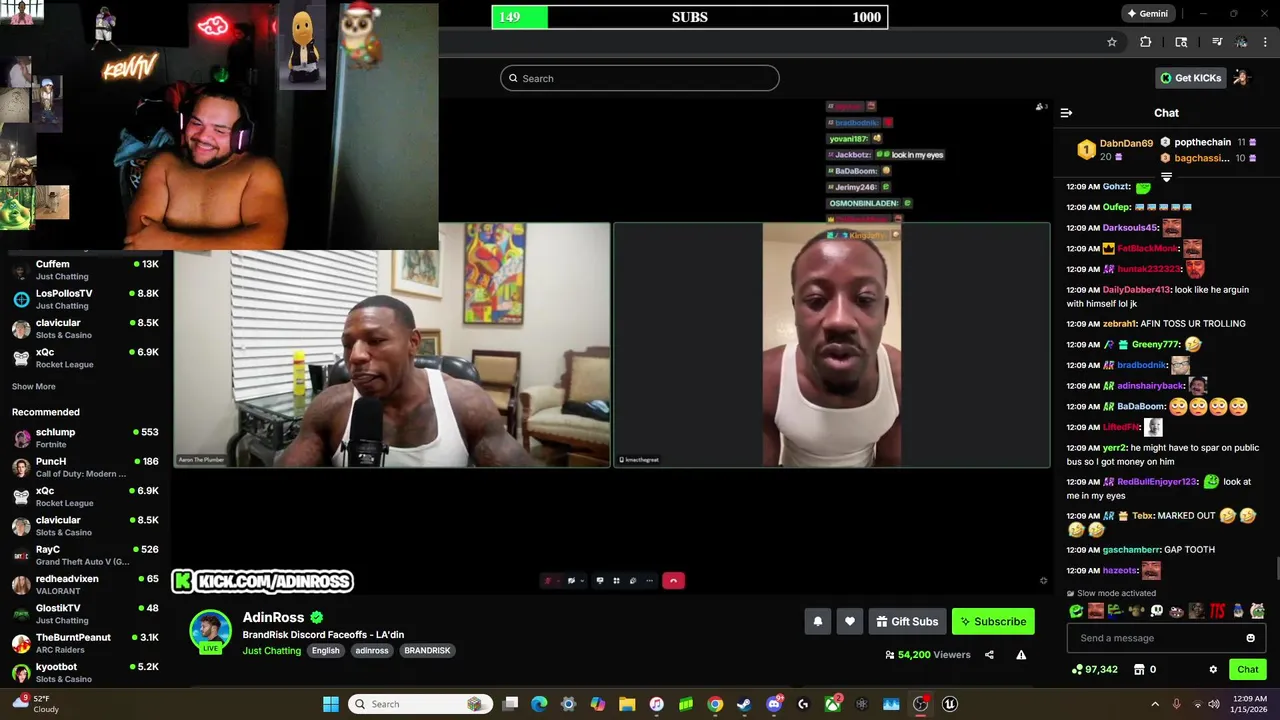
Task: Expand the leaderboard chevron below DabnDan69
Action: tap(1166, 177)
